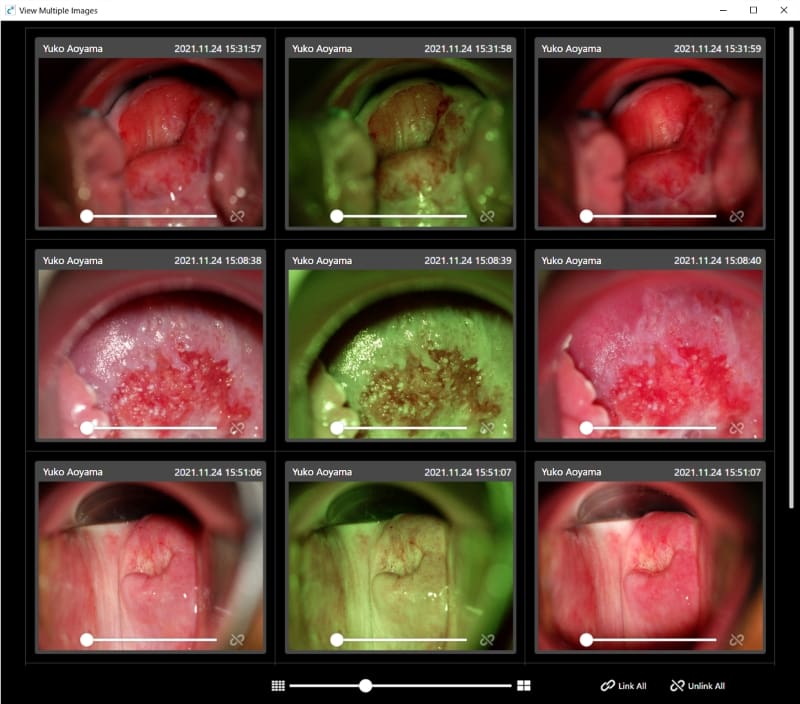This screenshot has width=800, height=704.
Task: Click large grid icon right of size slider
Action: [524, 686]
